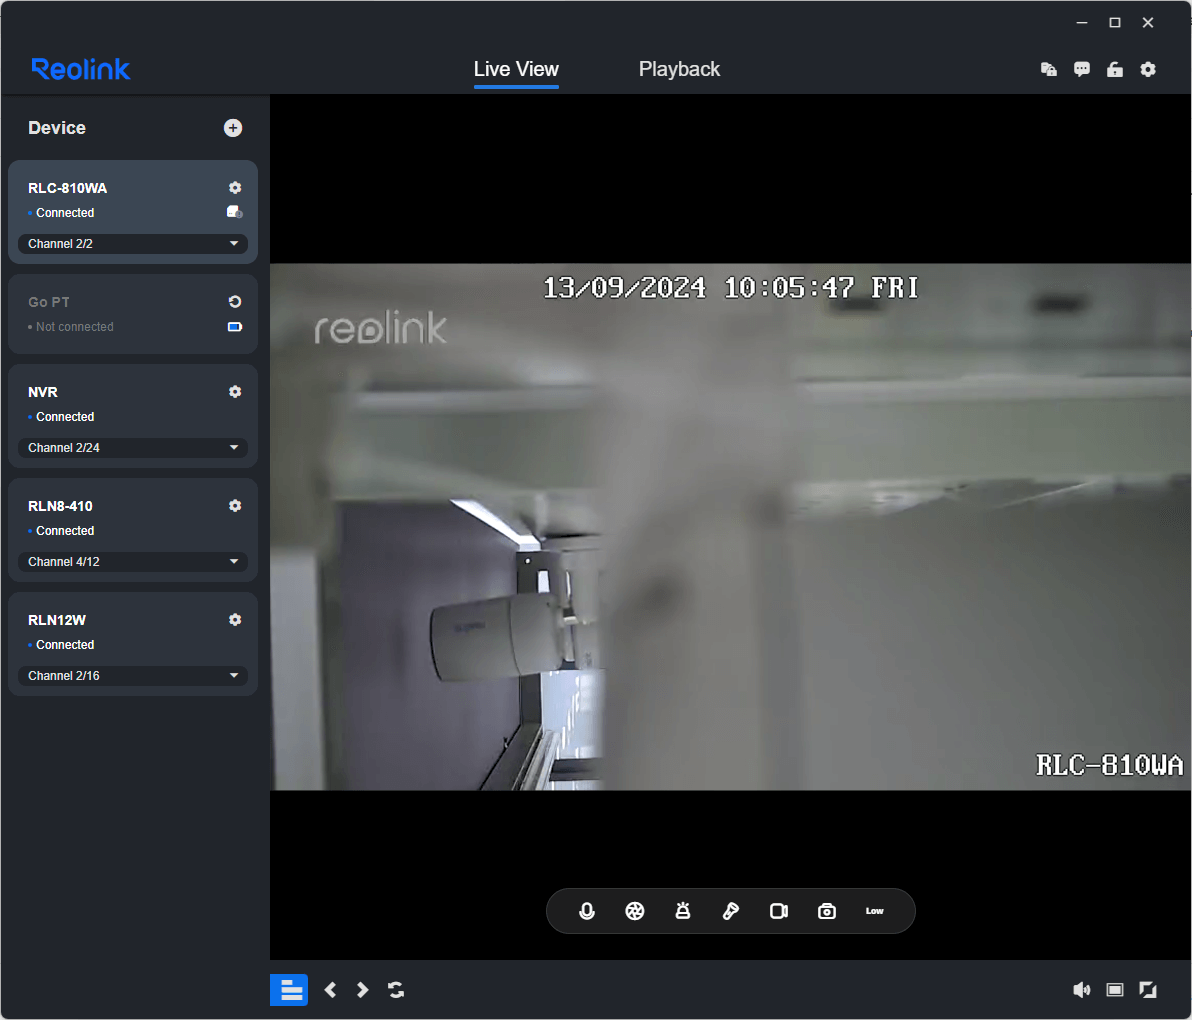Change the screen layout view
The image size is (1192, 1020).
point(1114,990)
